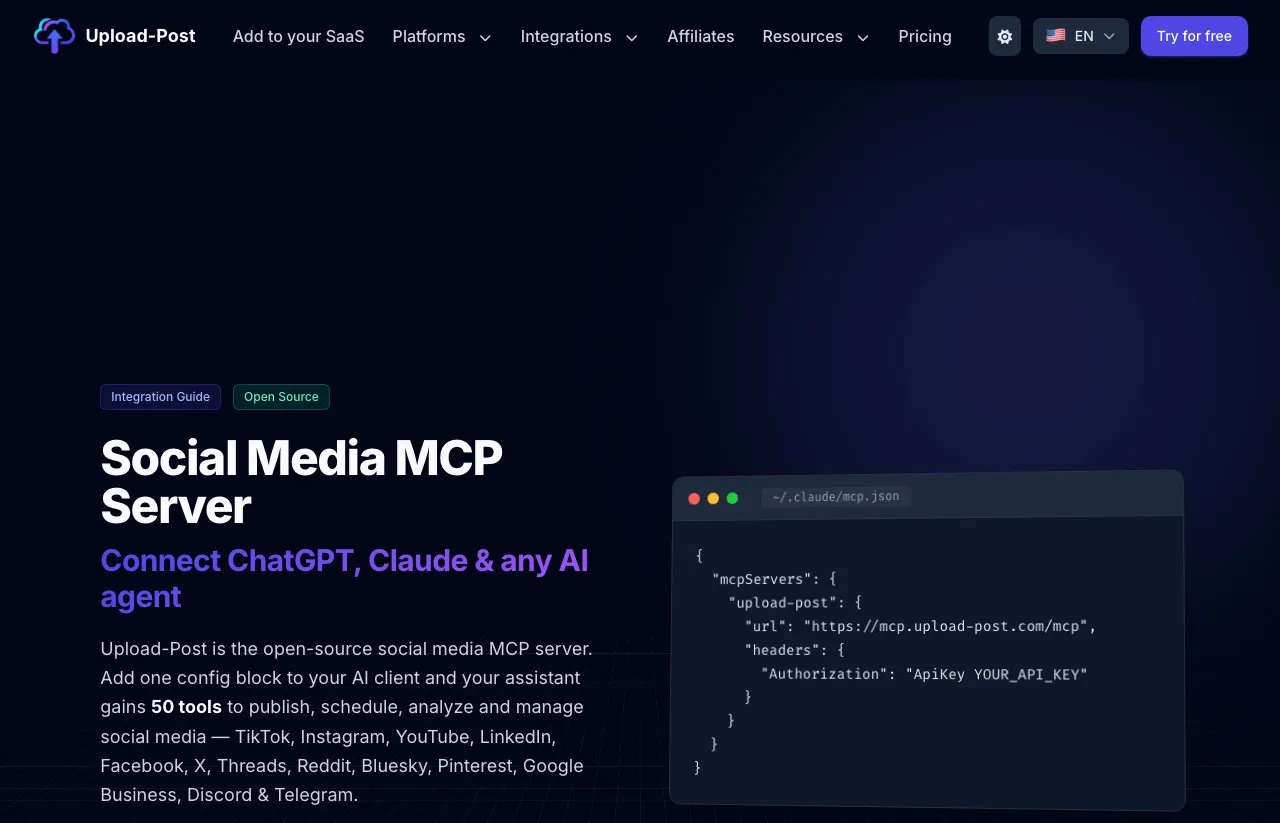The image size is (1280, 823).
Task: Open the EN language selector
Action: [x=1081, y=36]
